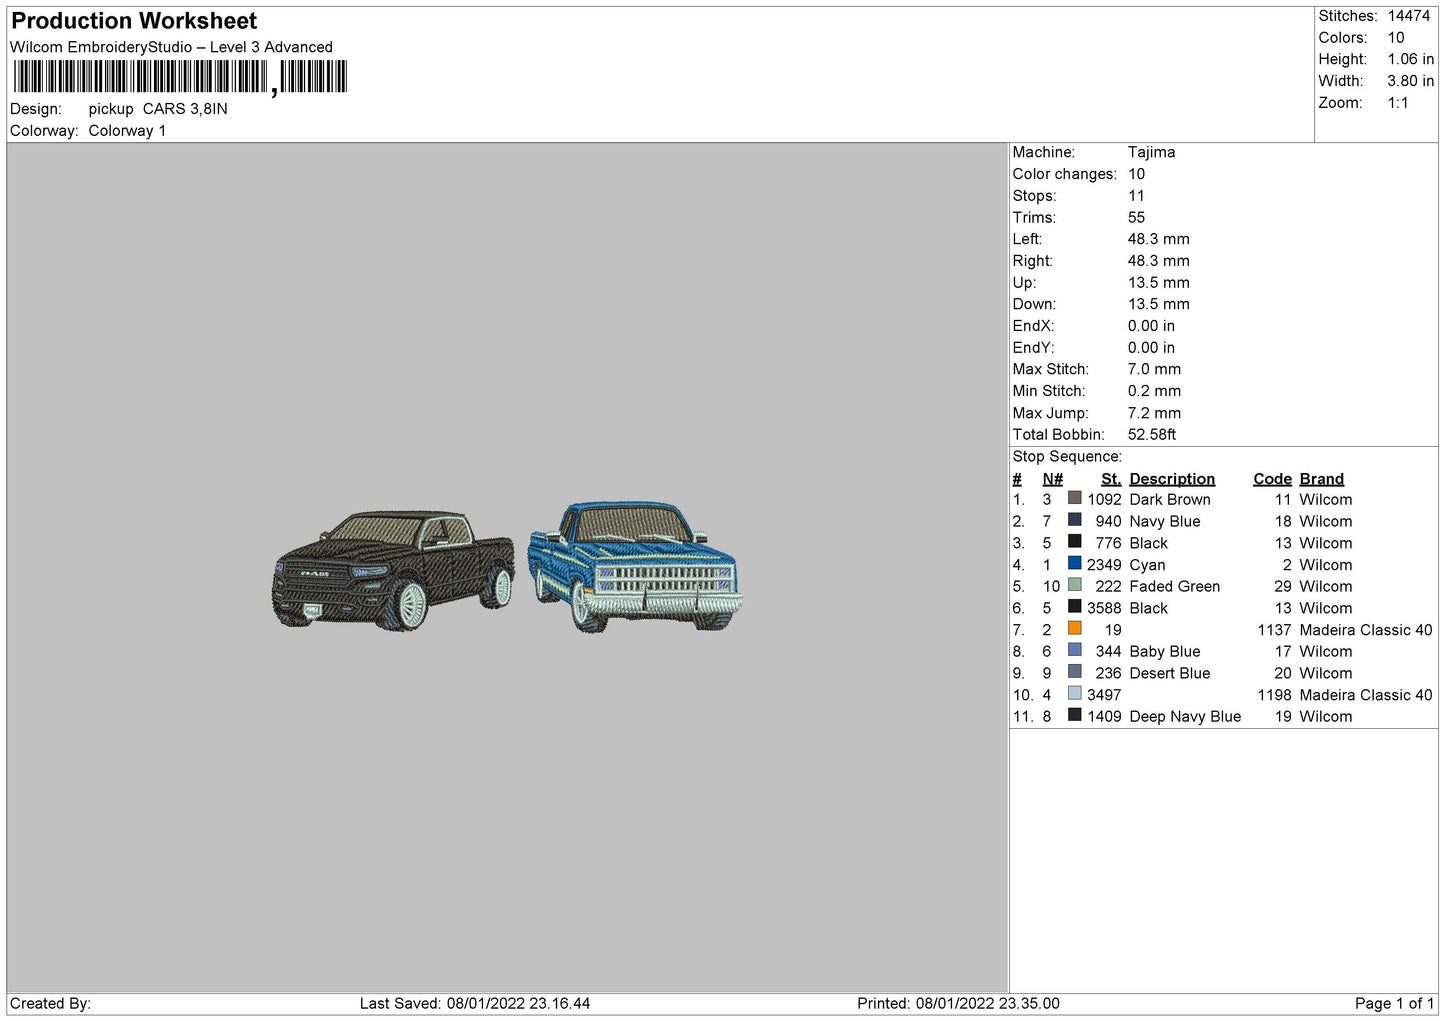Click the design name 'pickup CARS 3,8IN'

tap(158, 109)
